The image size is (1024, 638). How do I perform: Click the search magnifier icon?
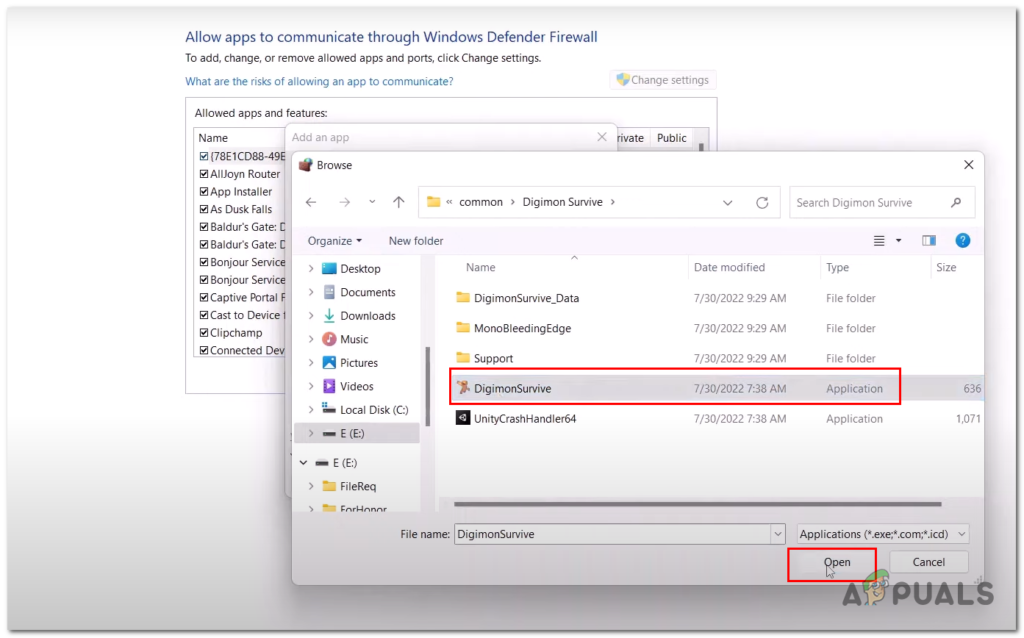click(955, 202)
